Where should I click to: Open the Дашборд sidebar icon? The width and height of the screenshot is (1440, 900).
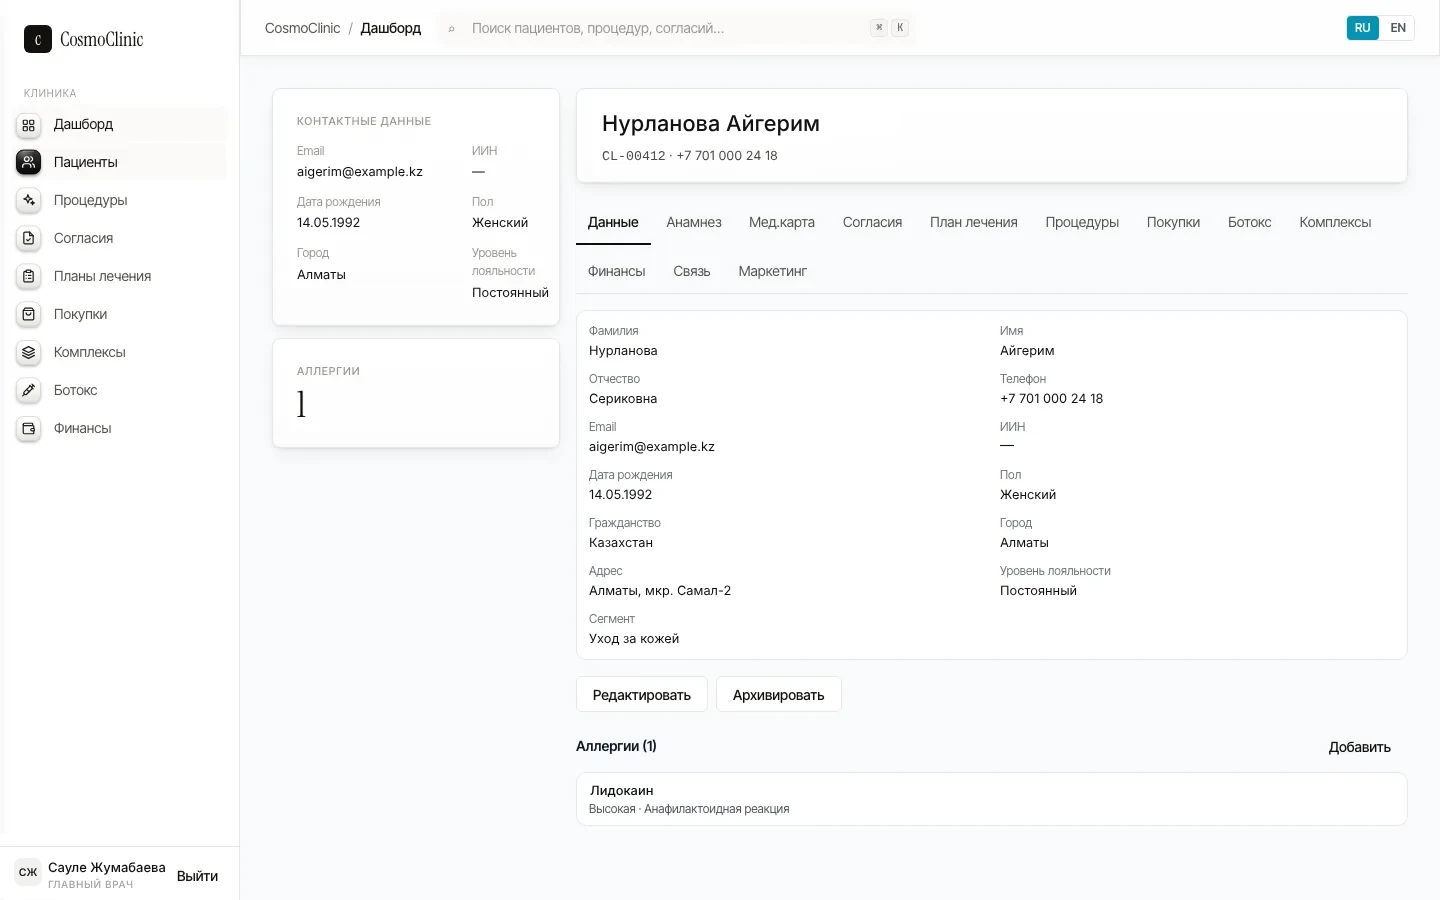[x=29, y=125]
